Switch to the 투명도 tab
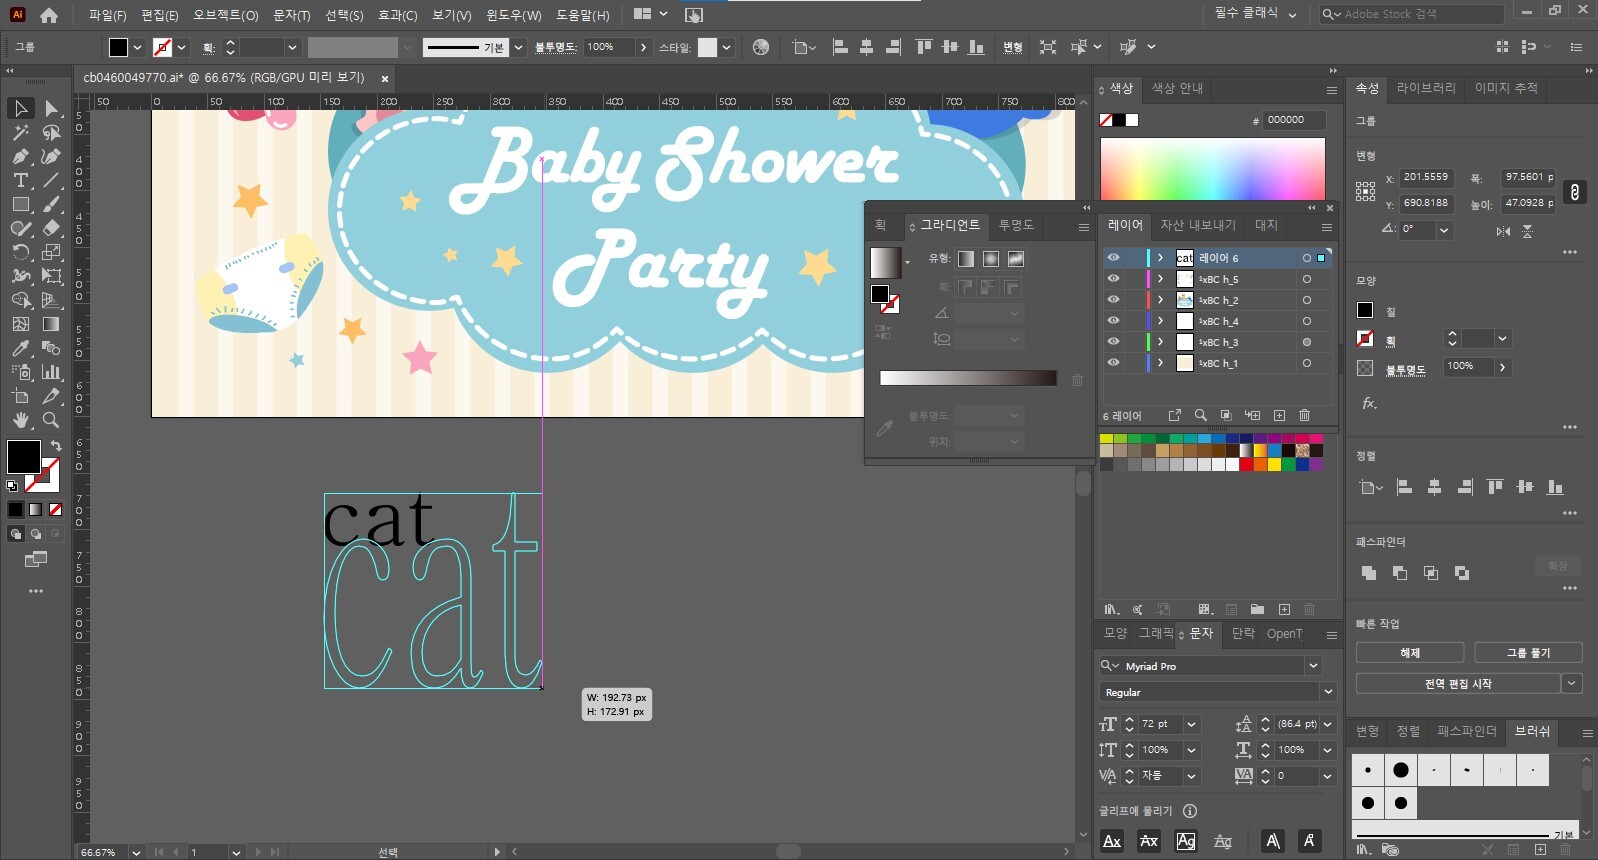Viewport: 1598px width, 860px height. (1016, 226)
